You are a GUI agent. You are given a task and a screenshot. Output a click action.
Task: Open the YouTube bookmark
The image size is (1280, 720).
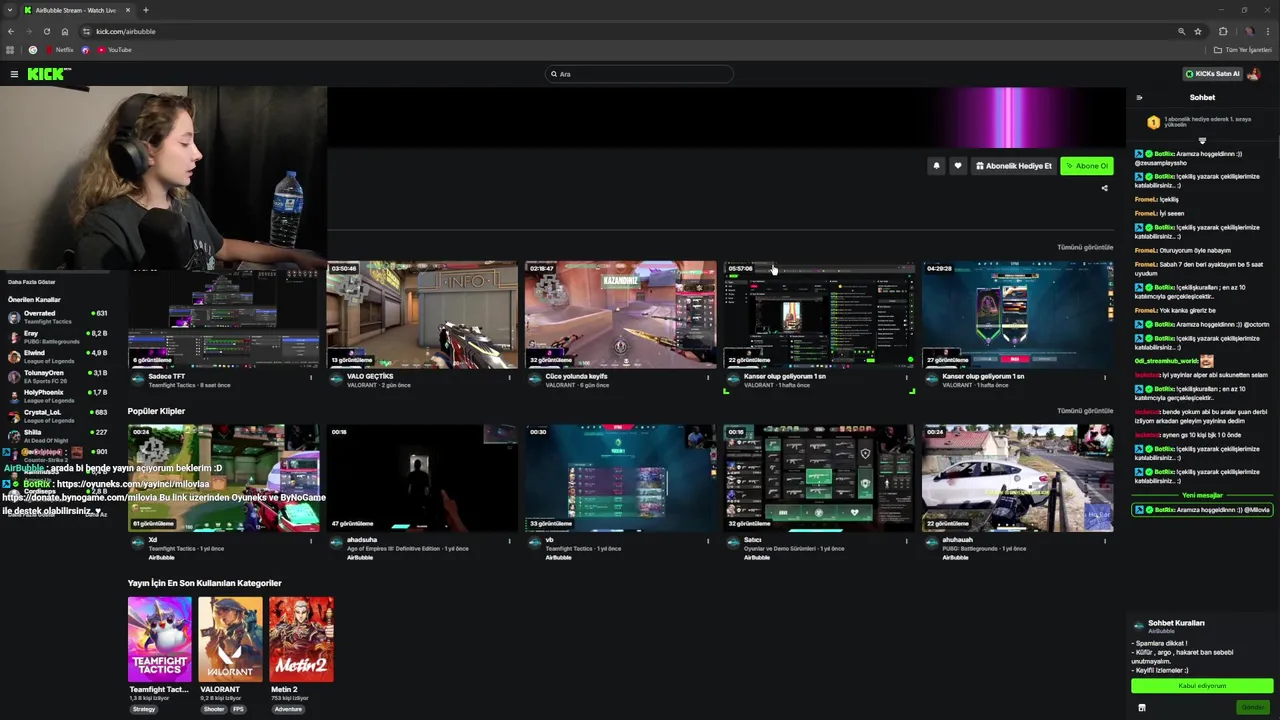coord(115,50)
